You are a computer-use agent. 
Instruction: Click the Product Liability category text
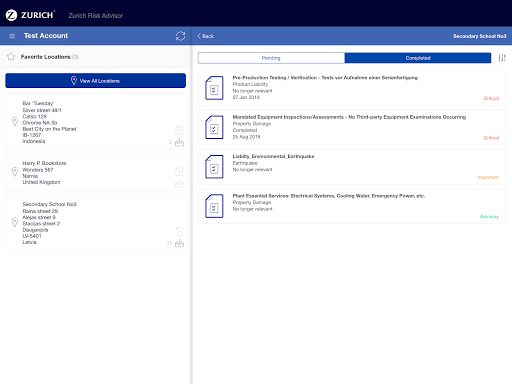[250, 84]
